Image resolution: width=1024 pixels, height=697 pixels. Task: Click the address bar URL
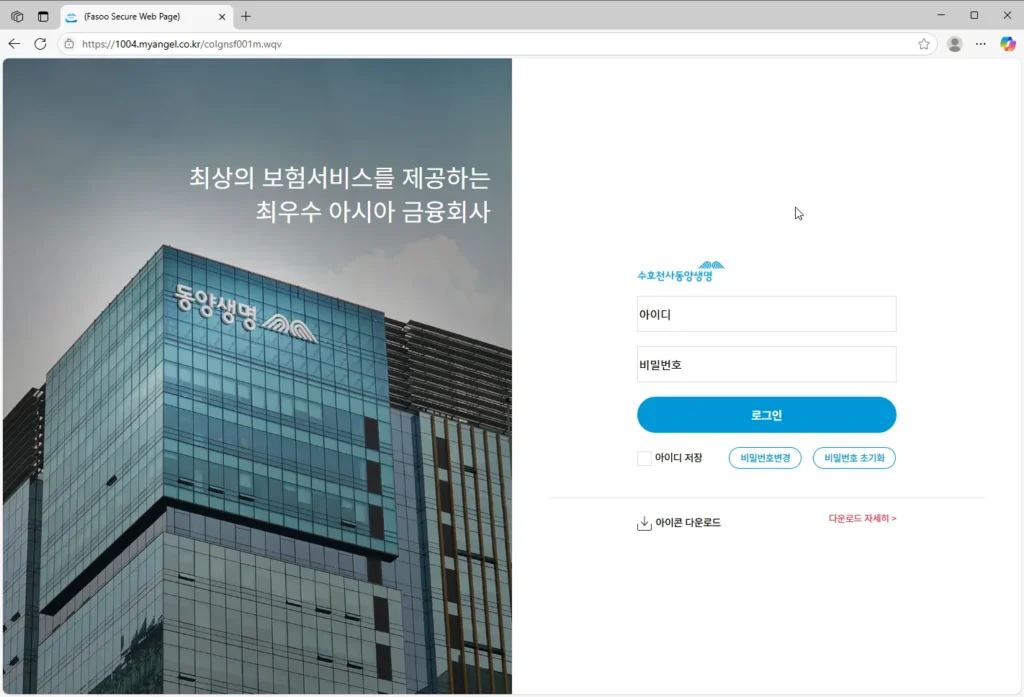[182, 44]
